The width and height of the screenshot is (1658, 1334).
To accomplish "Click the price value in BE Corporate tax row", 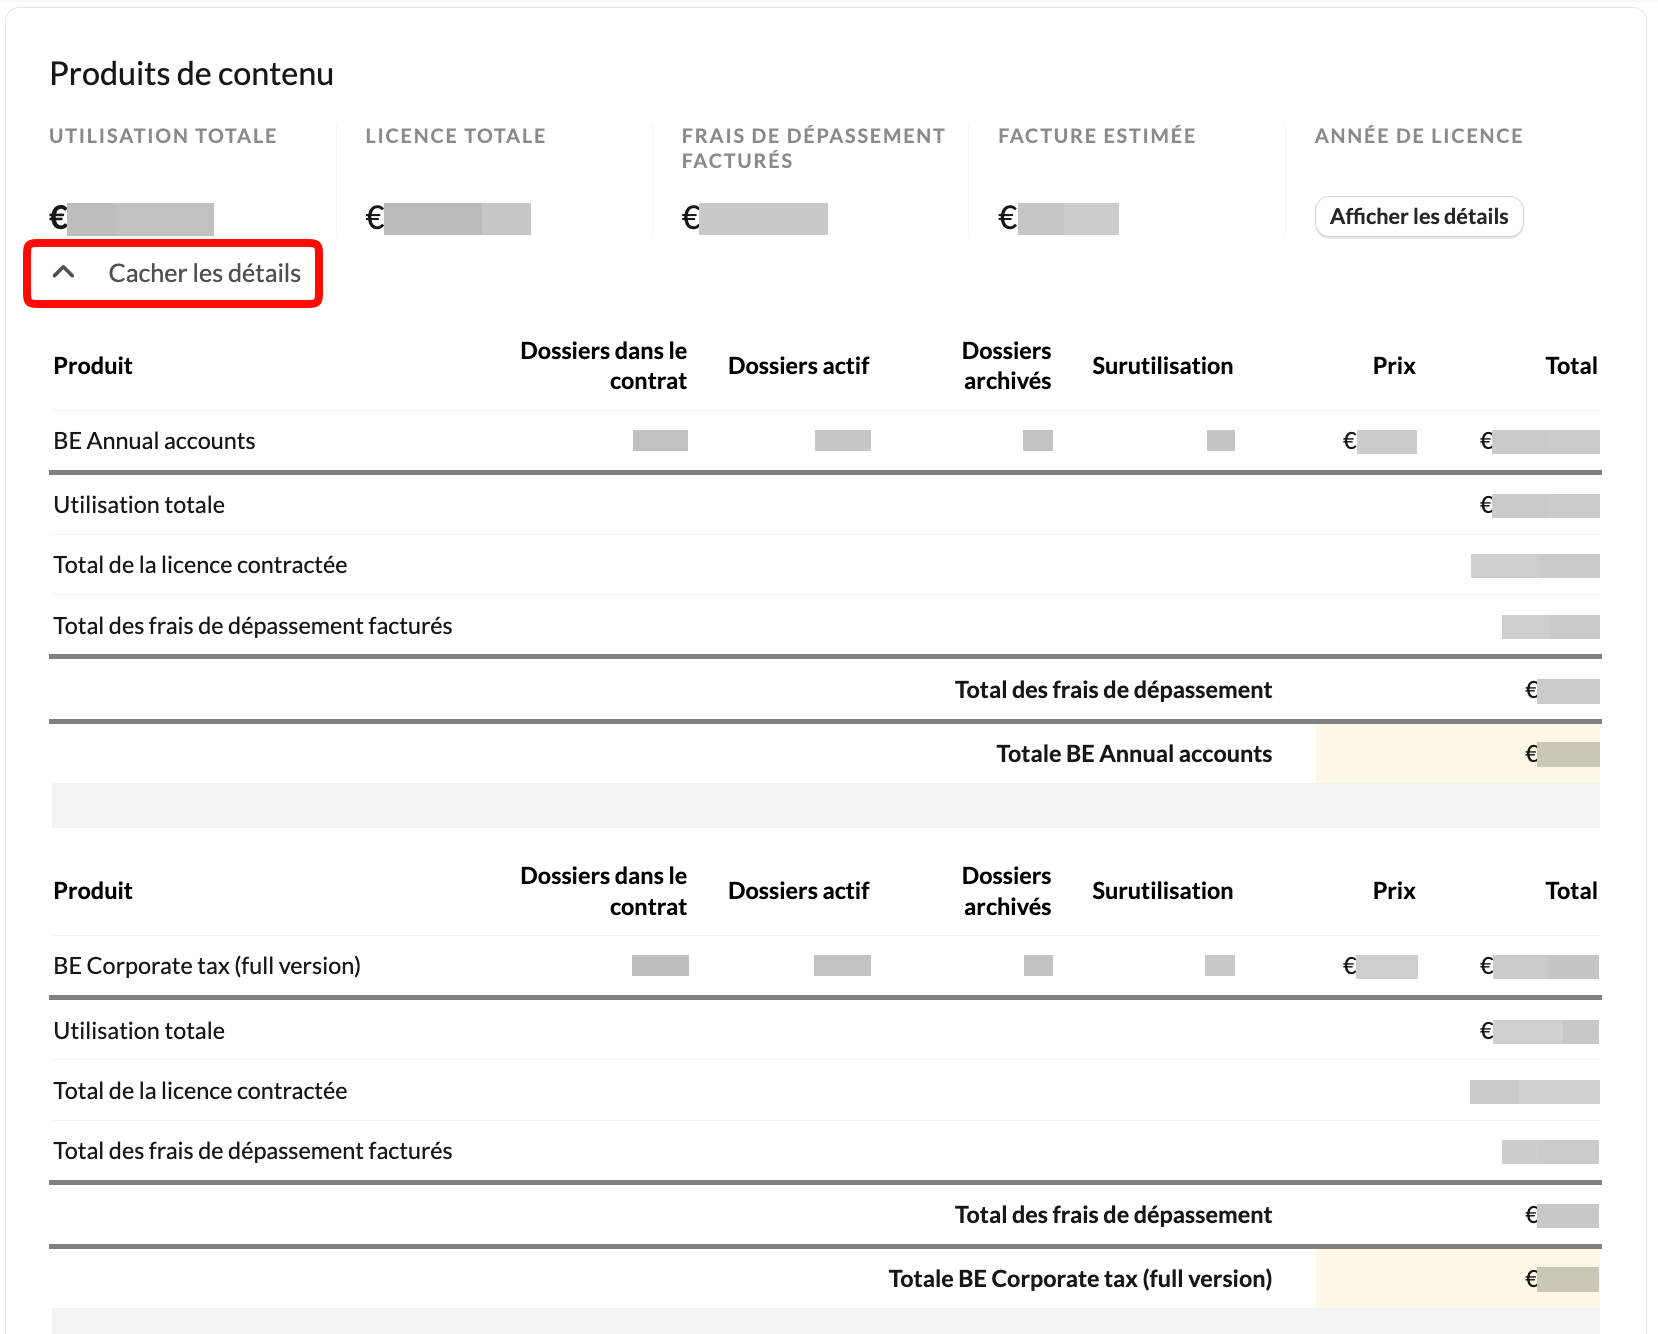I will click(x=1379, y=966).
